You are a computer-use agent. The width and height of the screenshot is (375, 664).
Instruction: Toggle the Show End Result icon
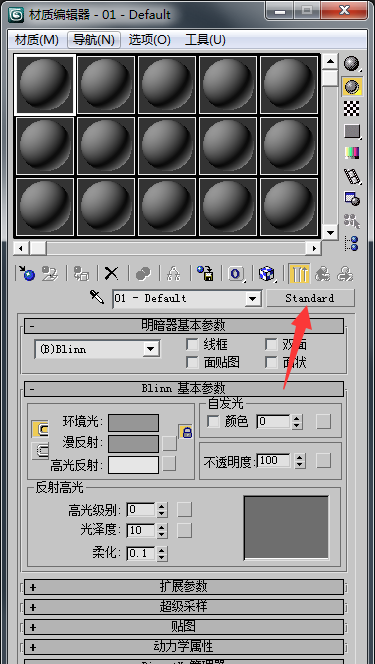click(x=299, y=274)
